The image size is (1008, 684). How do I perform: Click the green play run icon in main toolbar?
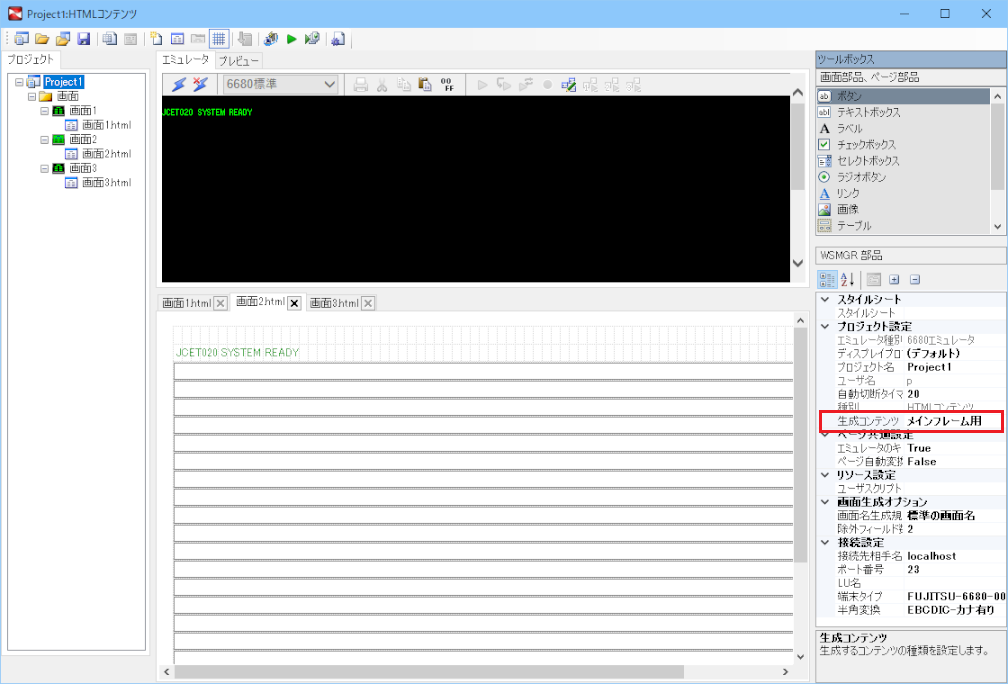click(x=291, y=39)
